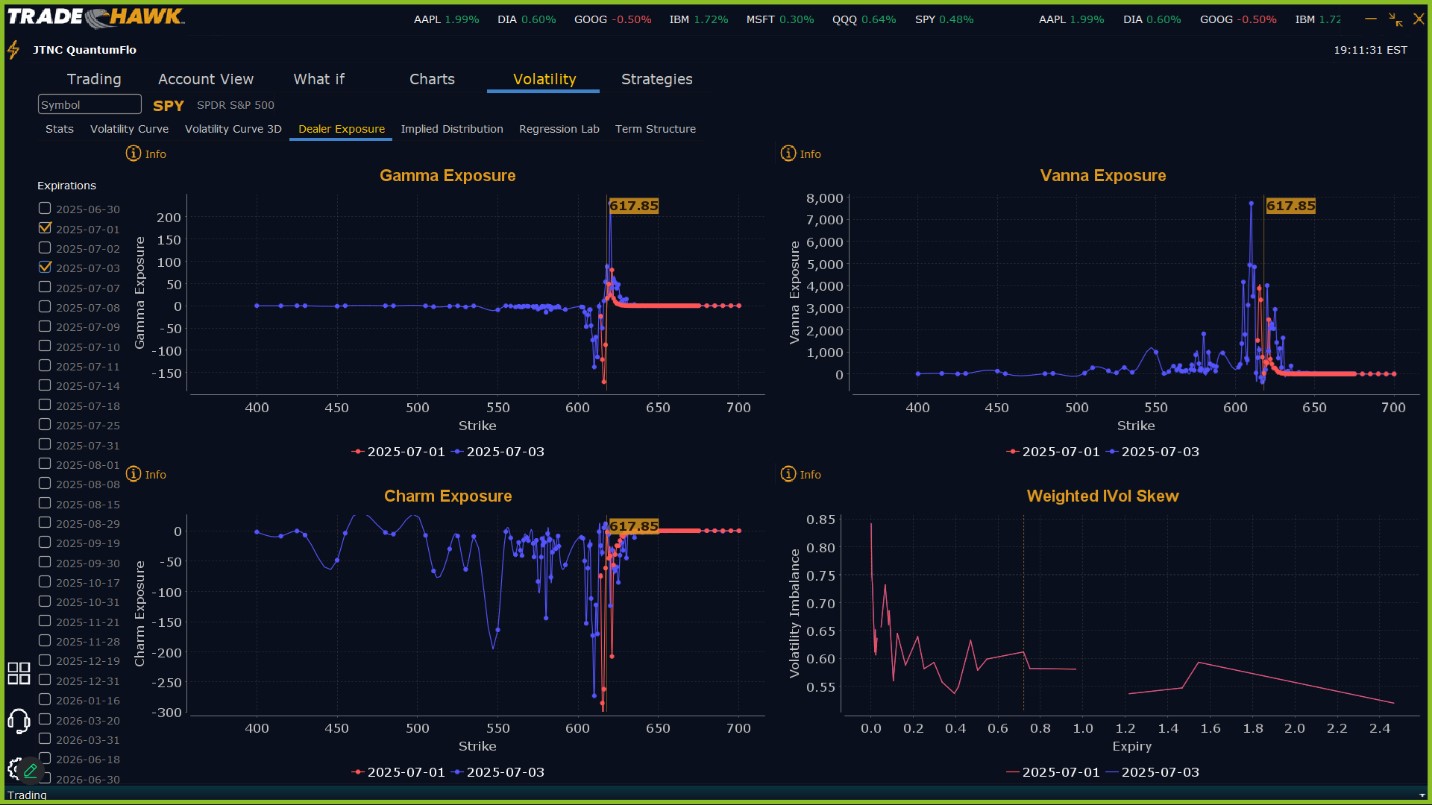Minimize the TradeHawk window
This screenshot has width=1432, height=805.
(1370, 18)
